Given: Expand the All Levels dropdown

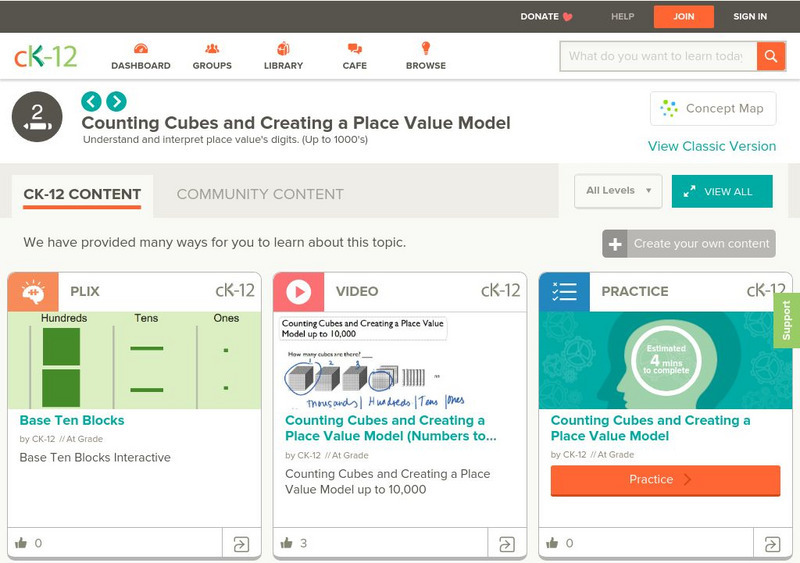Looking at the screenshot, I should (x=618, y=191).
